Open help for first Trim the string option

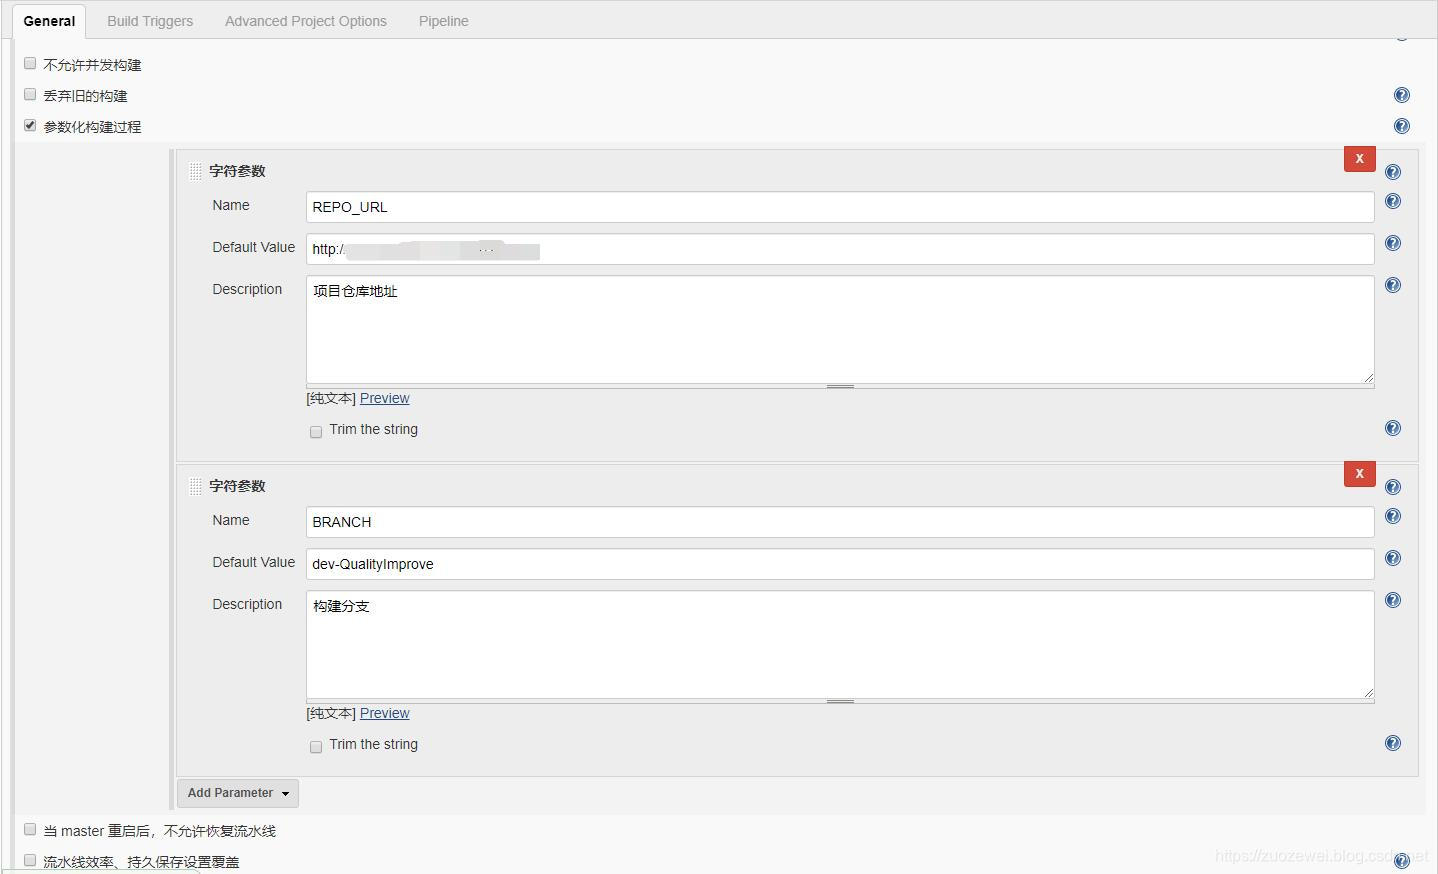[1392, 428]
